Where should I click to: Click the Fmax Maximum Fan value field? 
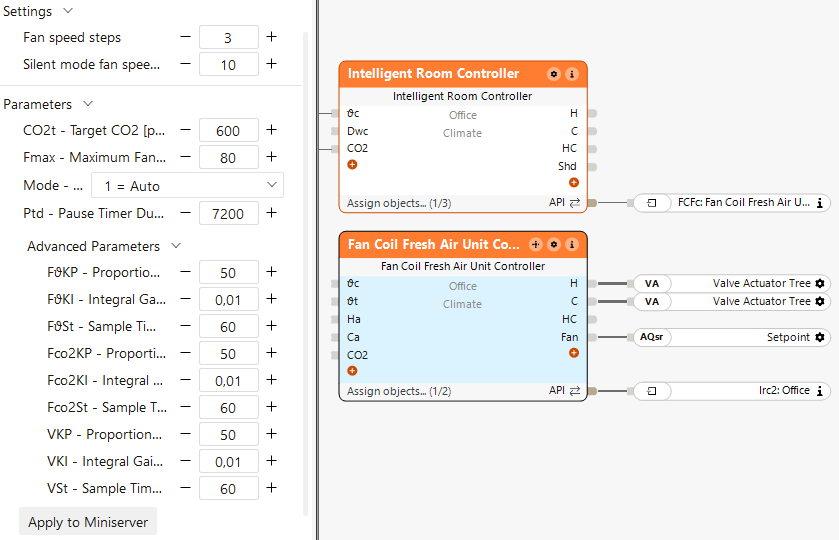[x=228, y=157]
